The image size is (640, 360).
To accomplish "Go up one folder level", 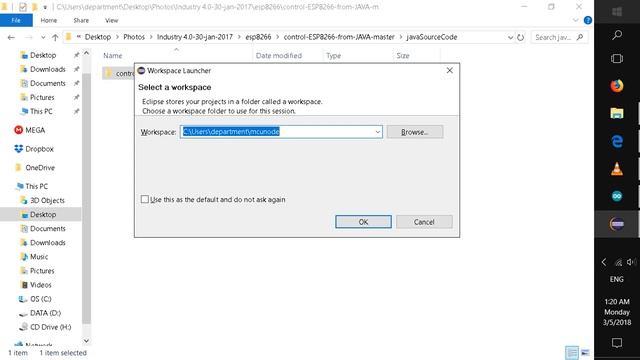I will [x=55, y=37].
